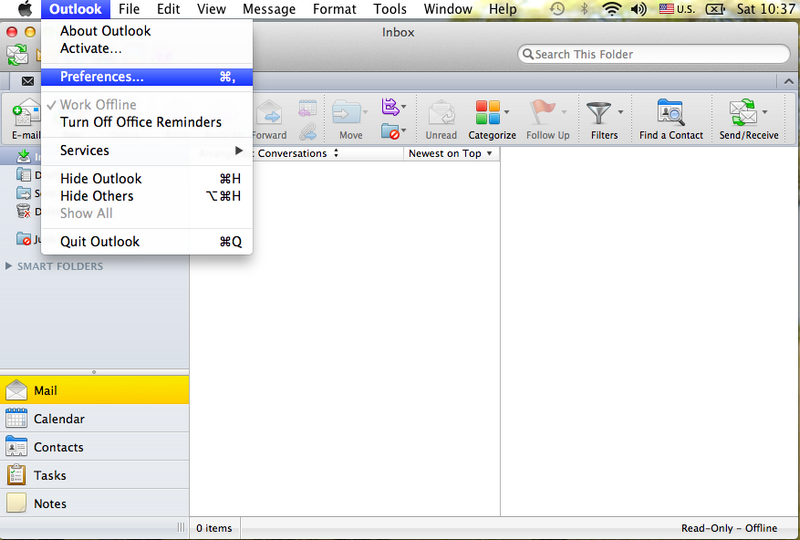Image resolution: width=800 pixels, height=540 pixels.
Task: Expand the SMART FOLDERS section
Action: [8, 266]
